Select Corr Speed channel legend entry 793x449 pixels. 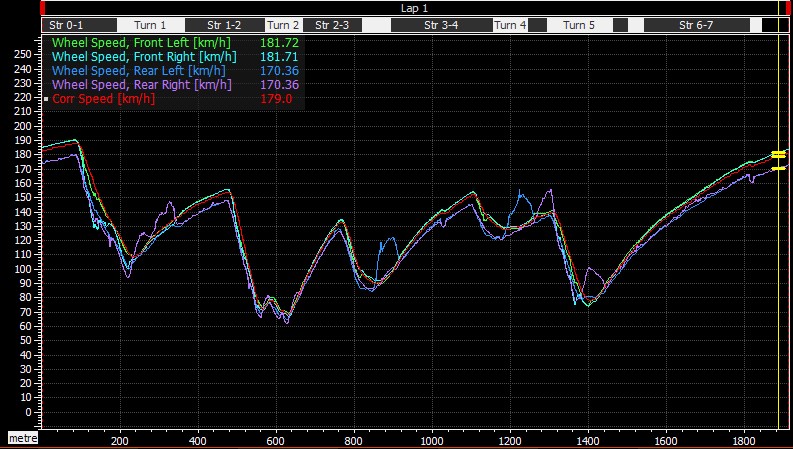(x=104, y=99)
